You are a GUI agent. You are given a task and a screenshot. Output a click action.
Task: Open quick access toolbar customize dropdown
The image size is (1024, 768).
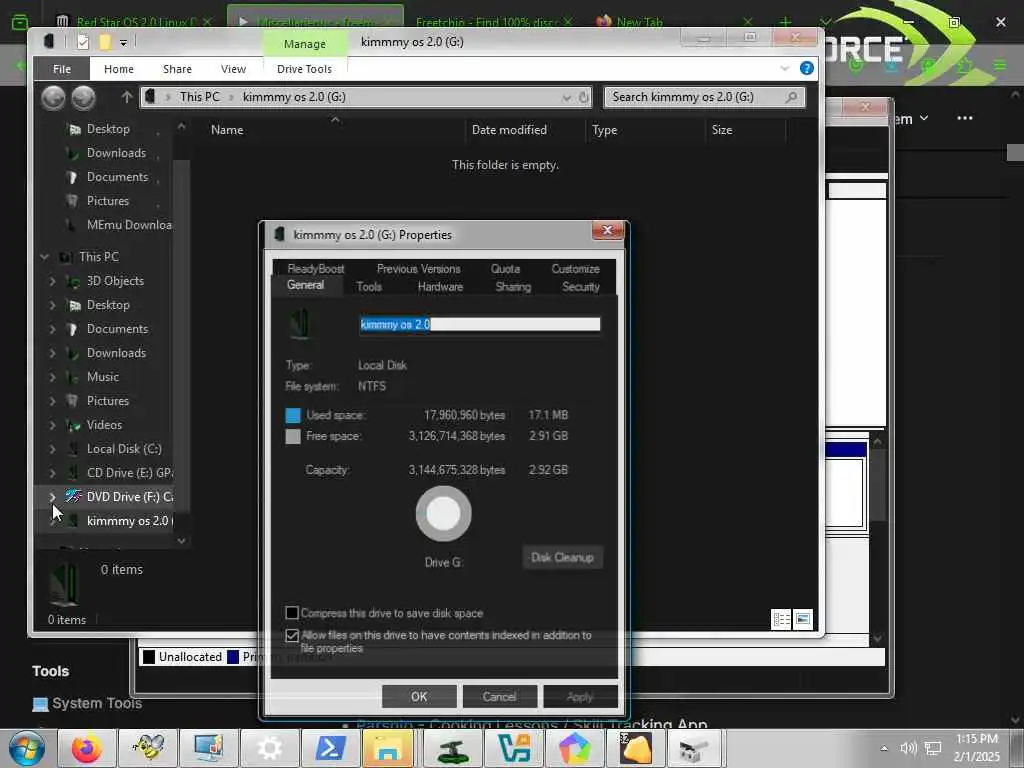click(123, 42)
